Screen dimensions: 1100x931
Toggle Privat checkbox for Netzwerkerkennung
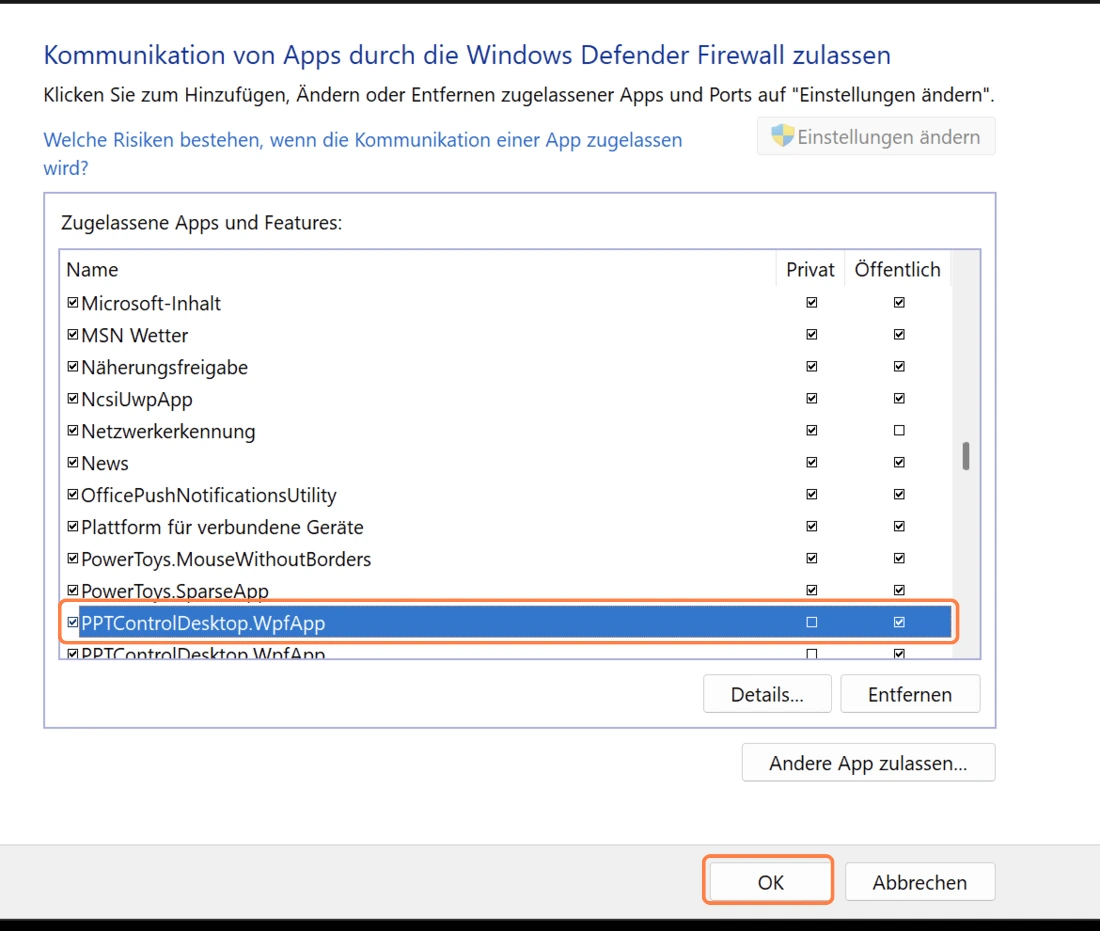pos(812,430)
